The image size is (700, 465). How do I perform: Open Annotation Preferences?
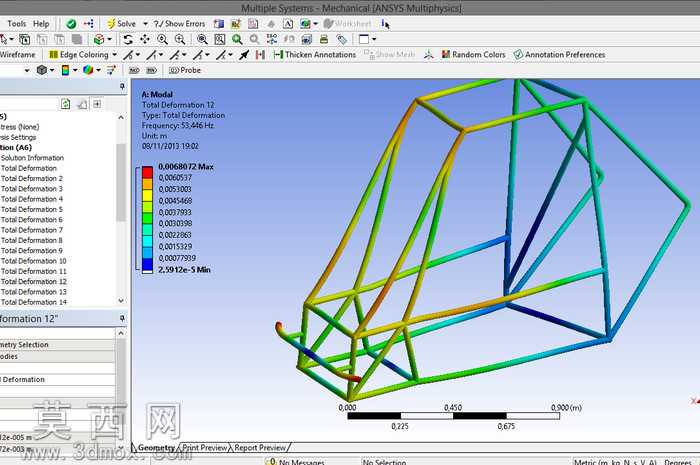(559, 54)
